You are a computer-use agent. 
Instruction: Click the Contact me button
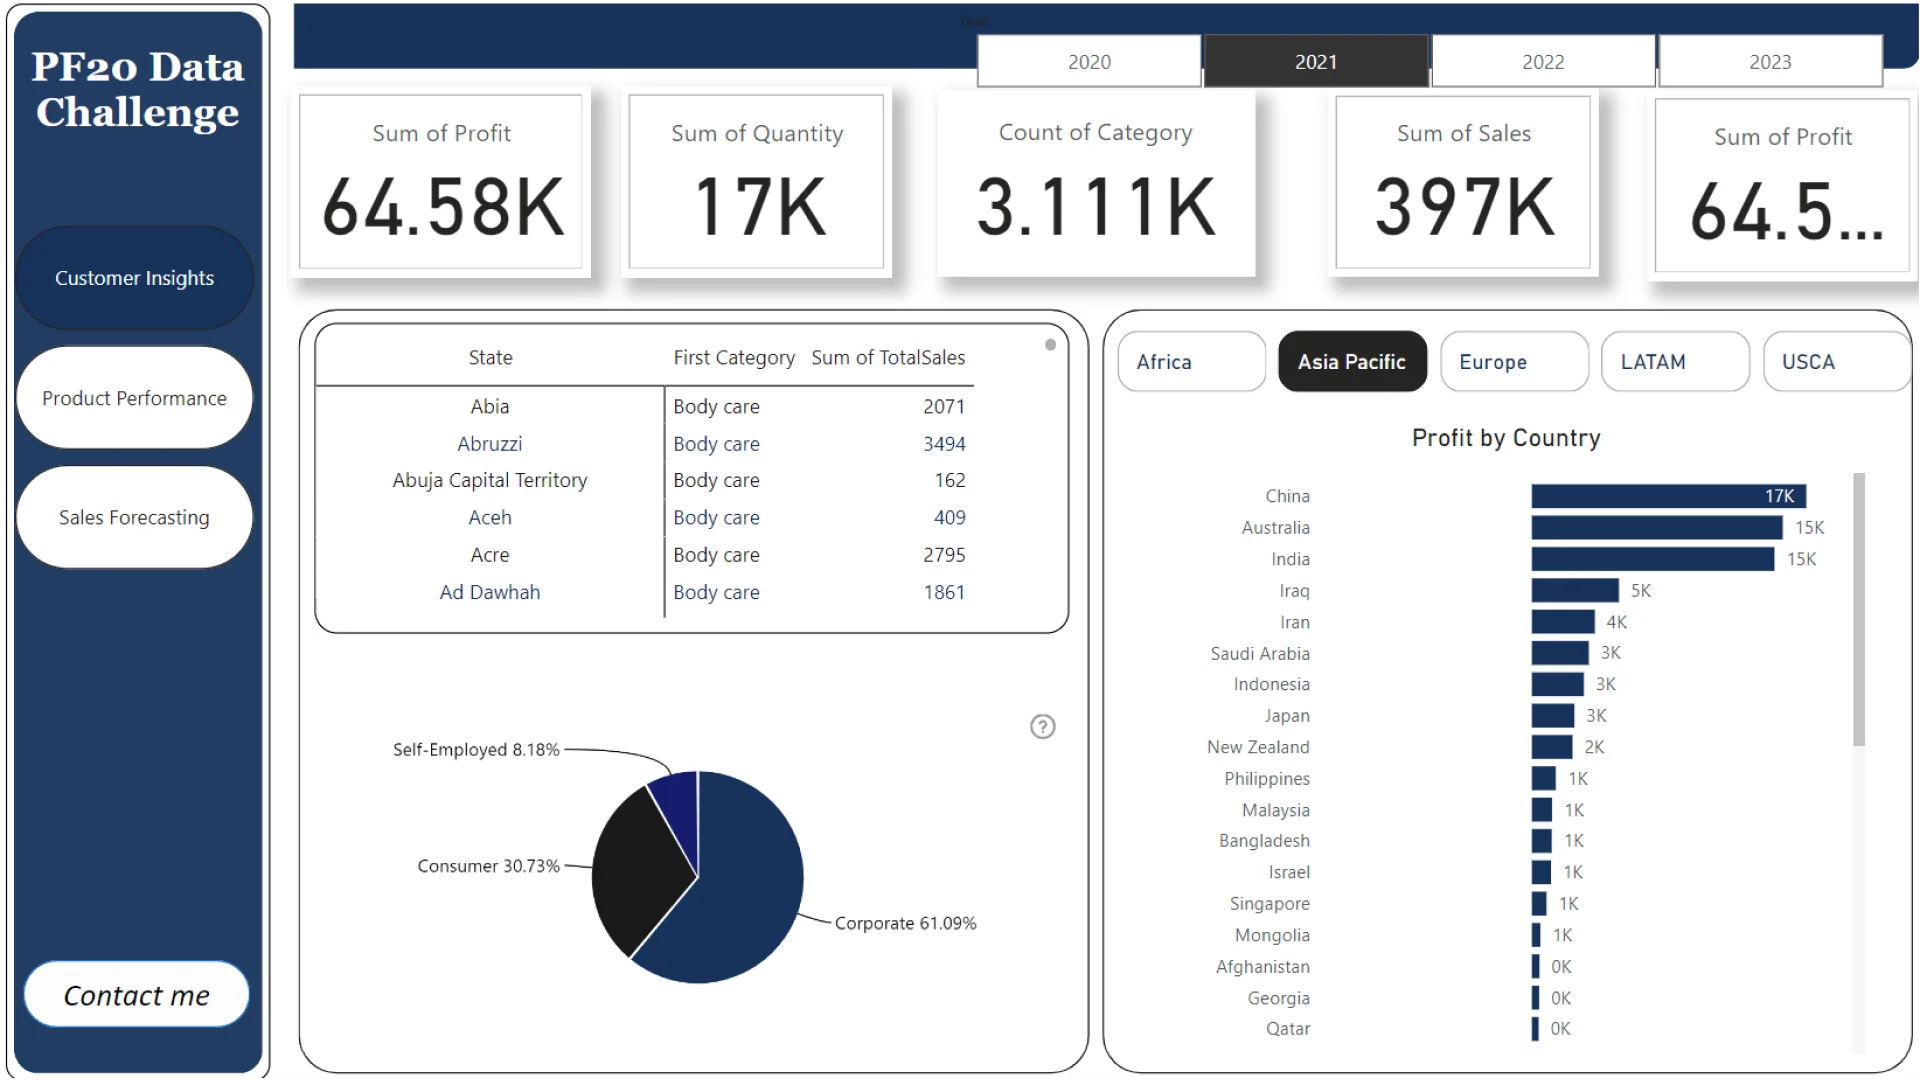[136, 995]
